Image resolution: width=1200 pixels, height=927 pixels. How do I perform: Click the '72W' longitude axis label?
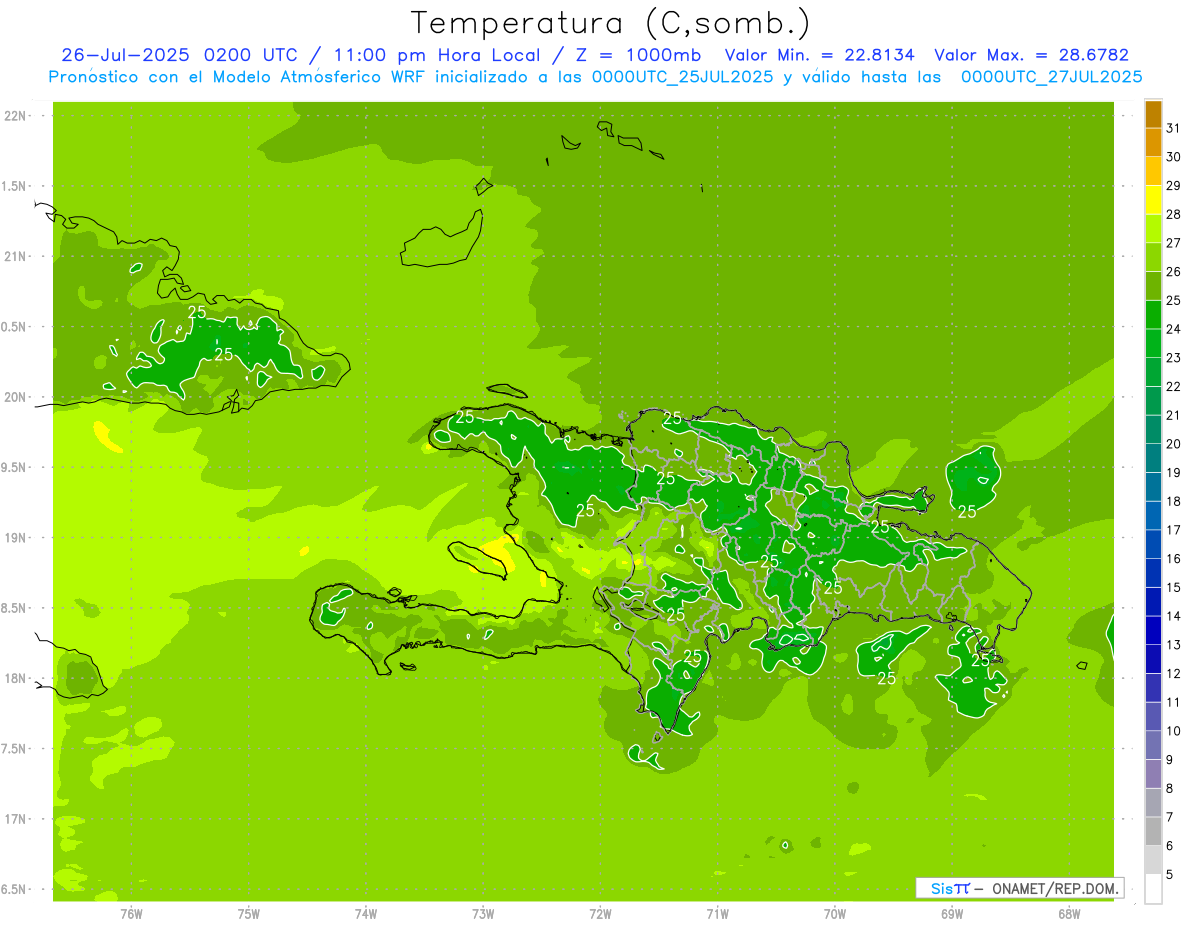point(600,914)
